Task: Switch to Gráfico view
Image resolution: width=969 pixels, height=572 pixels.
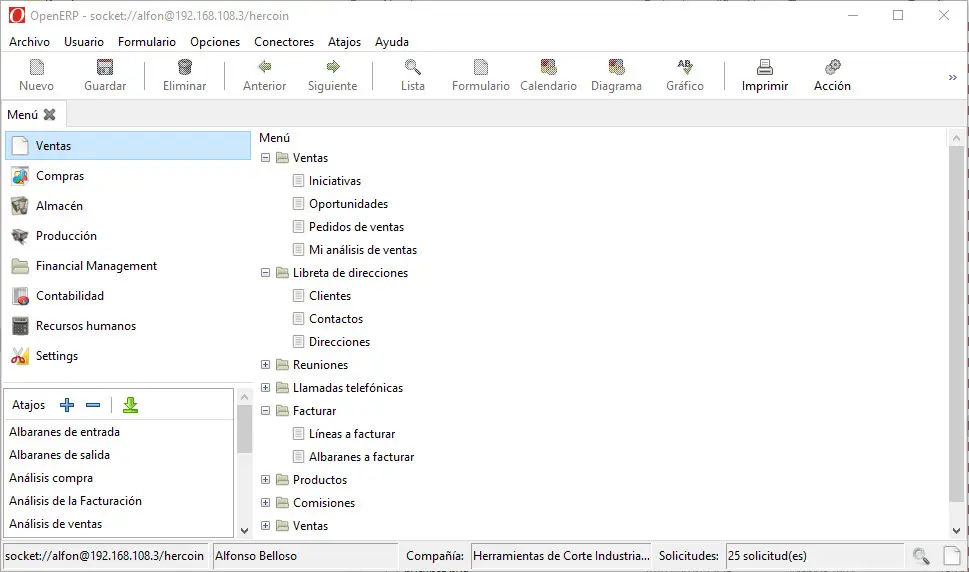Action: click(685, 67)
